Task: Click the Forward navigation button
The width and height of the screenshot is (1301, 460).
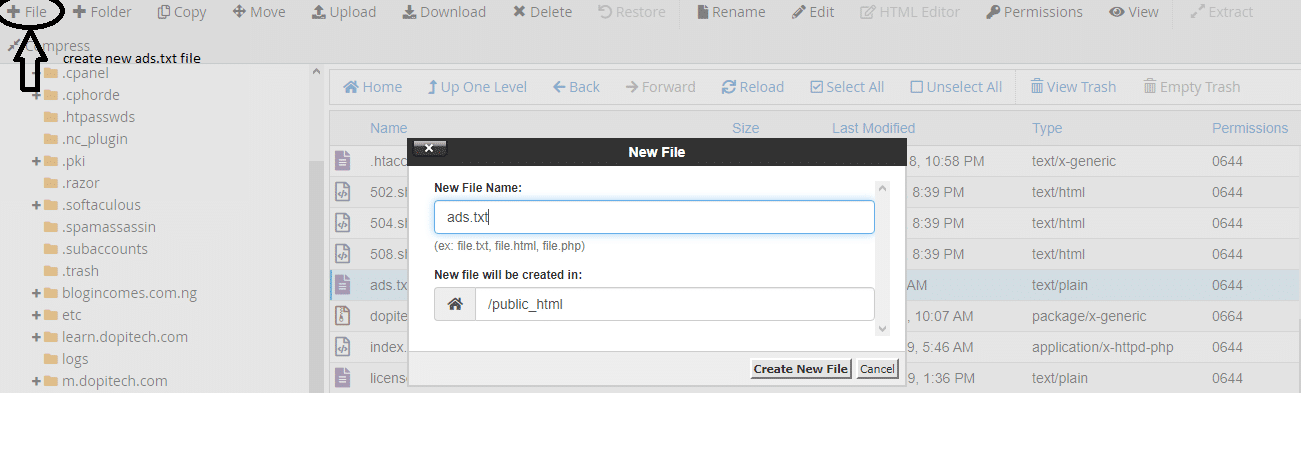Action: pyautogui.click(x=661, y=87)
